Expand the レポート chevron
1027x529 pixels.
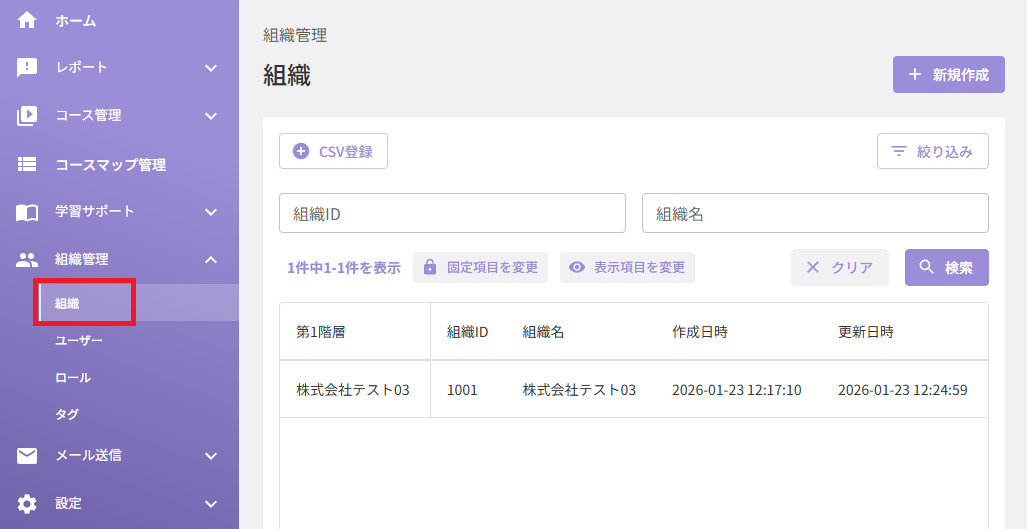(x=211, y=67)
